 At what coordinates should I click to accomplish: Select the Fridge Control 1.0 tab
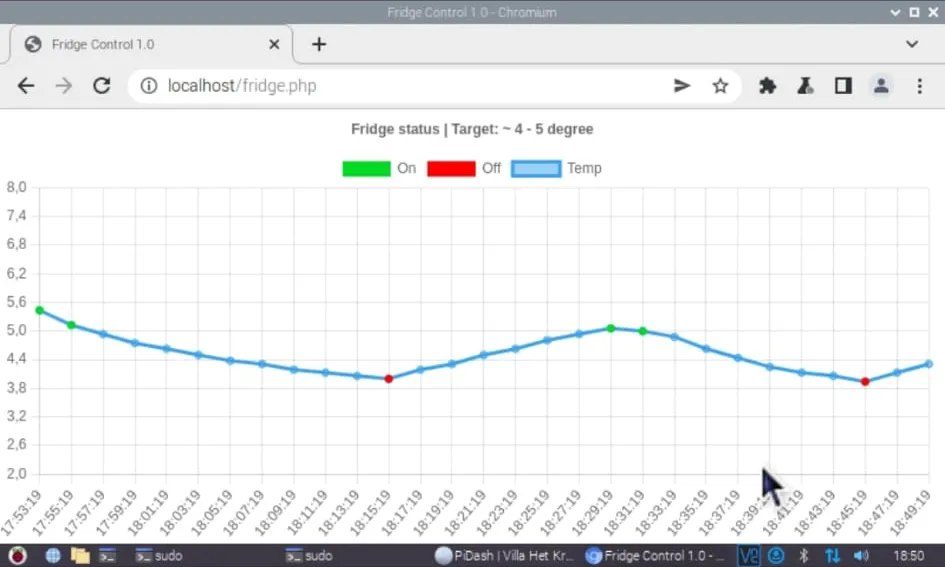coord(140,45)
